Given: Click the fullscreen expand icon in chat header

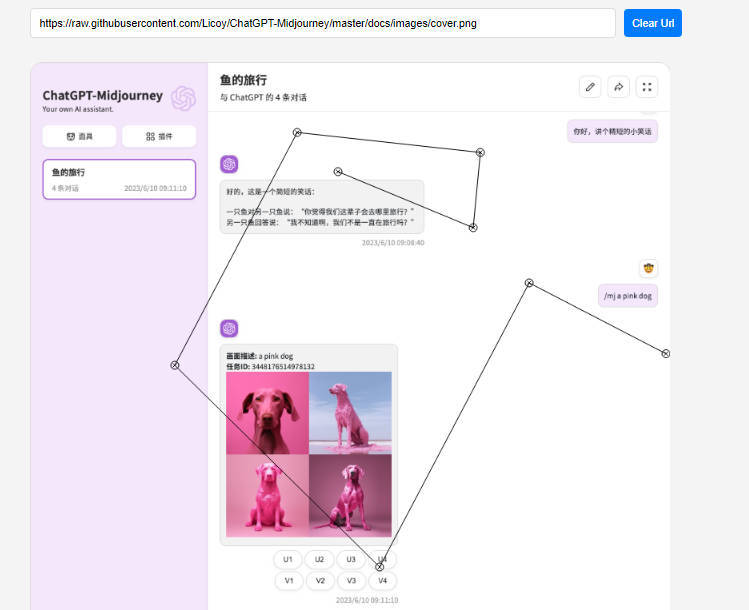Looking at the screenshot, I should [647, 87].
